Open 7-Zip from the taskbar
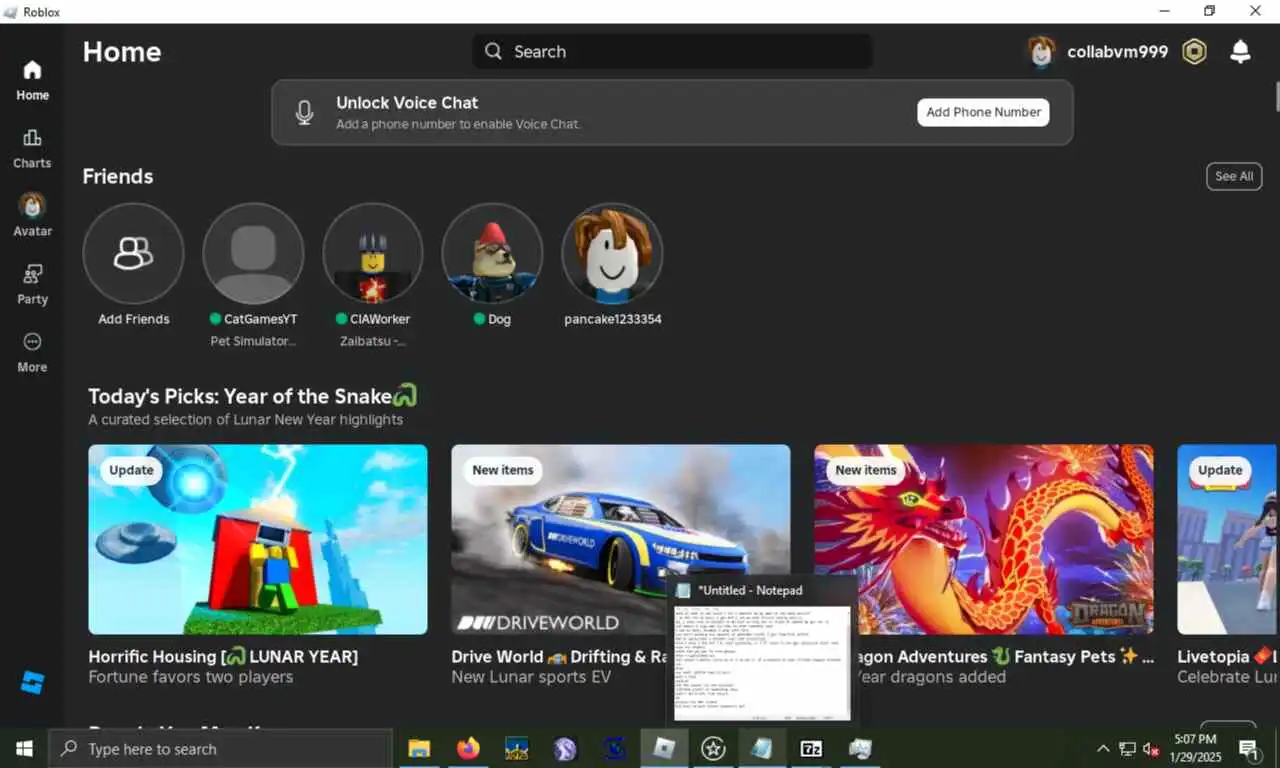 pyautogui.click(x=811, y=749)
